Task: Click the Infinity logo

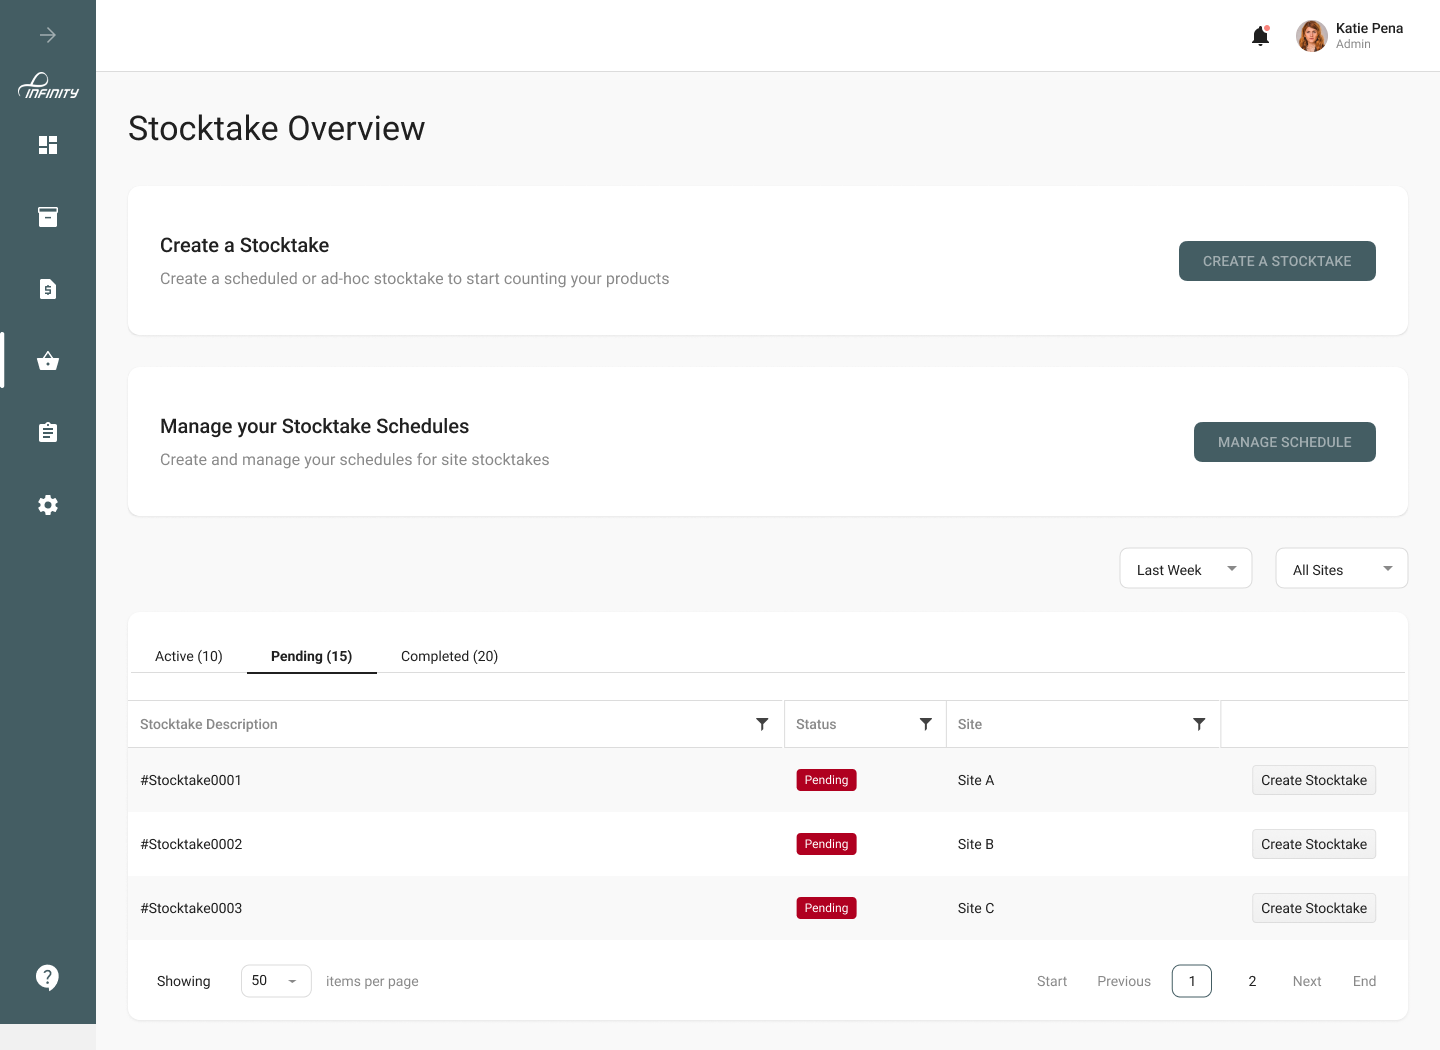Action: coord(48,87)
